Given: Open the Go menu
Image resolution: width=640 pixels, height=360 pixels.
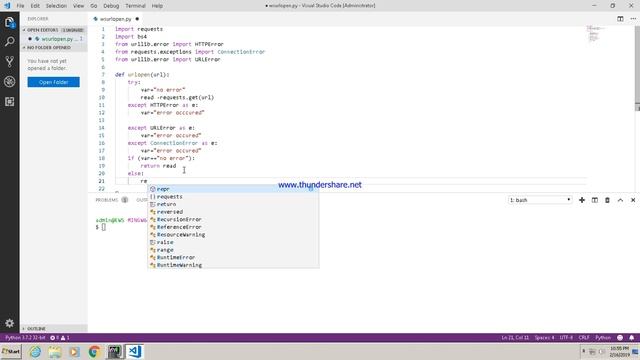Looking at the screenshot, I should (x=93, y=6).
